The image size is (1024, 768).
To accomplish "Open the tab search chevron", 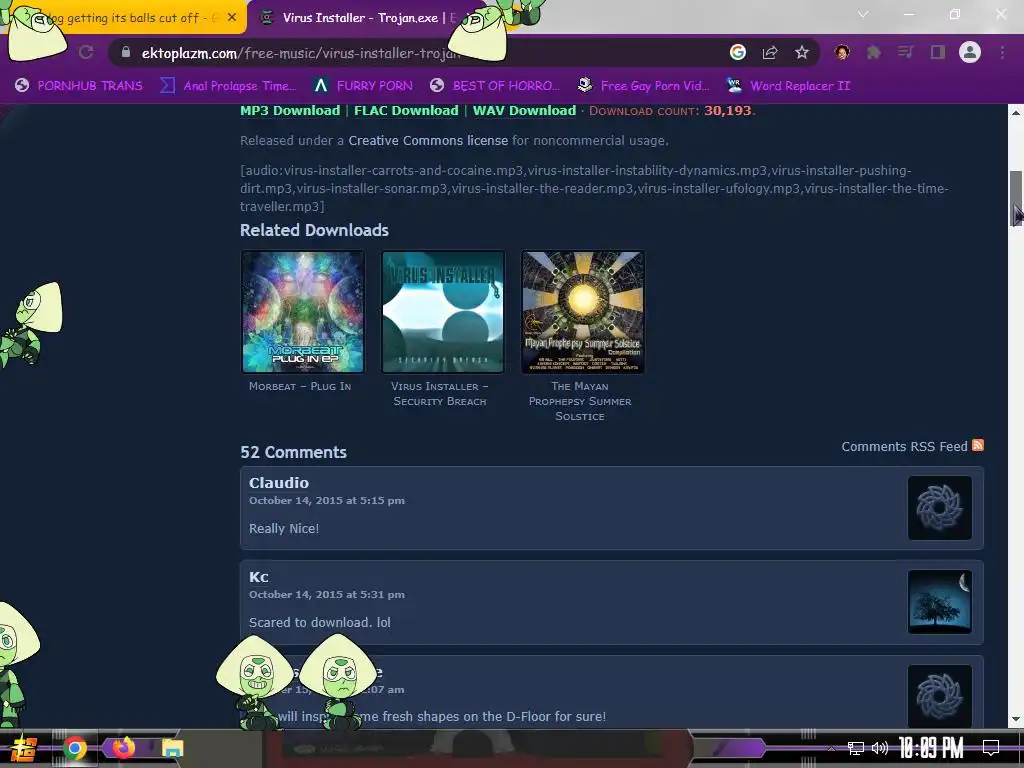I will [863, 14].
